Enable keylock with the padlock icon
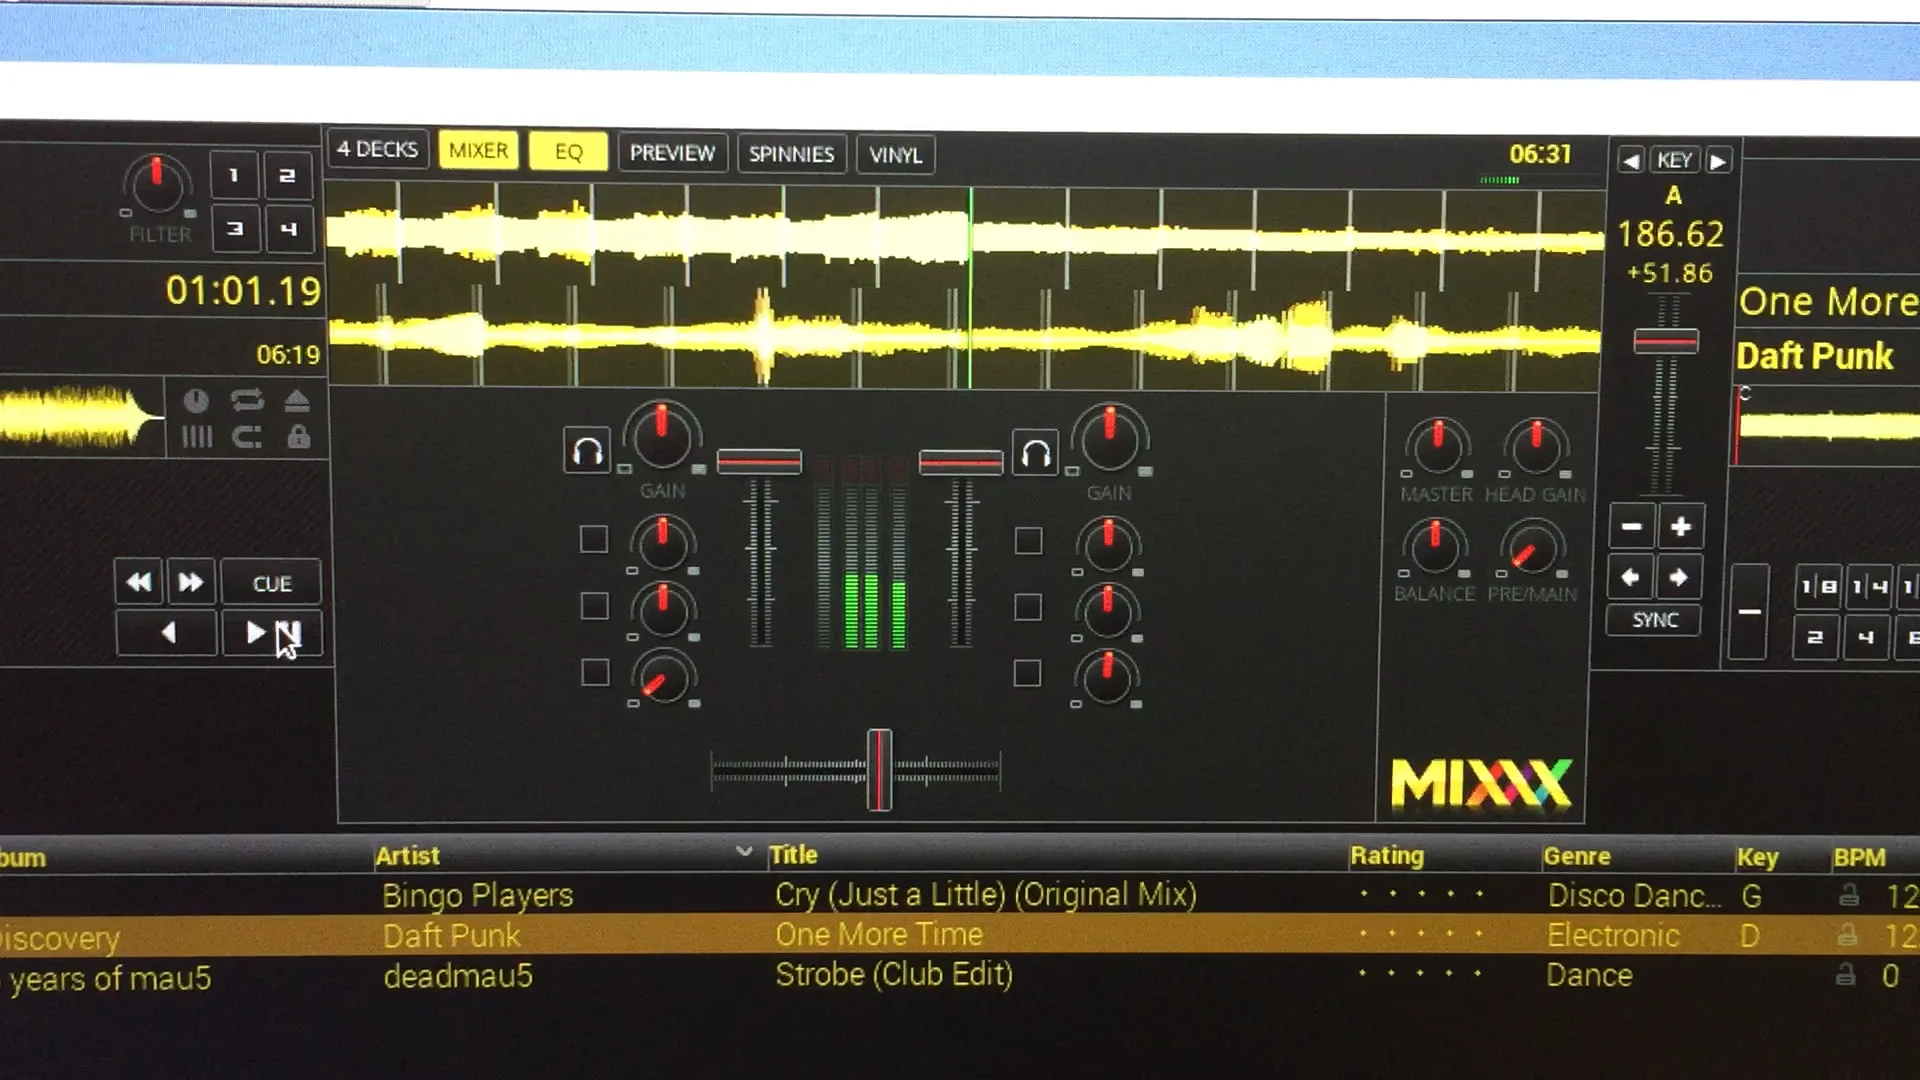1920x1080 pixels. click(x=299, y=435)
